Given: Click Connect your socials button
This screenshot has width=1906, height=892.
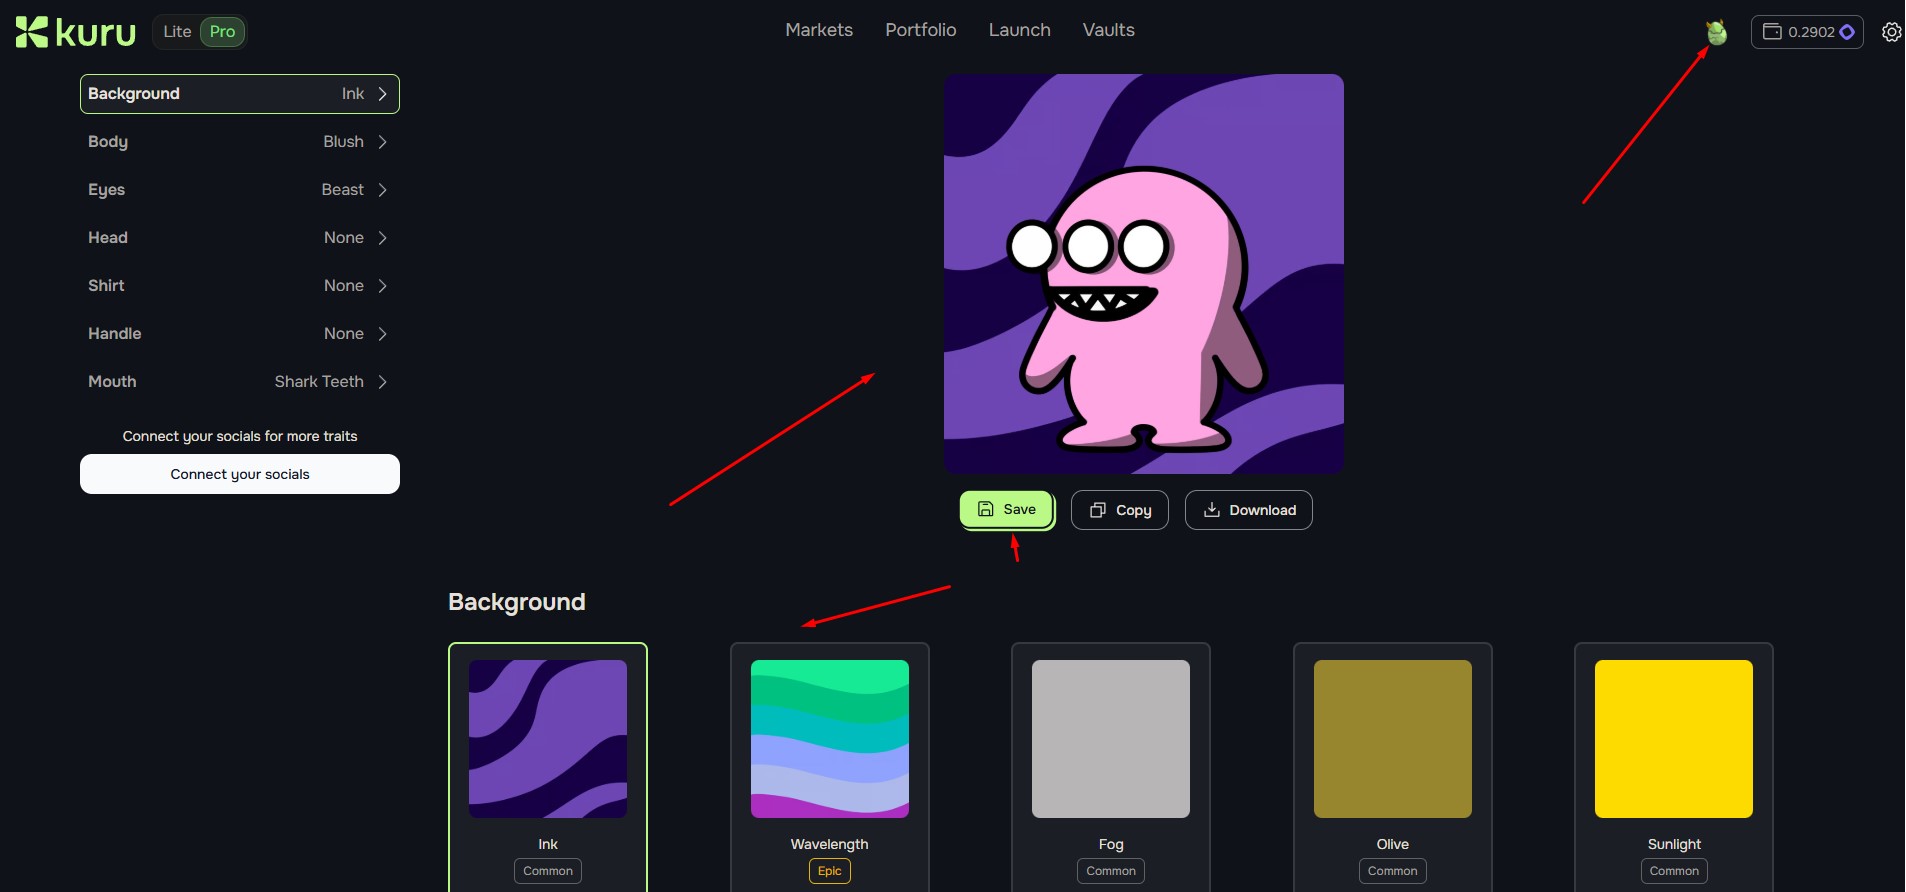Looking at the screenshot, I should [240, 474].
